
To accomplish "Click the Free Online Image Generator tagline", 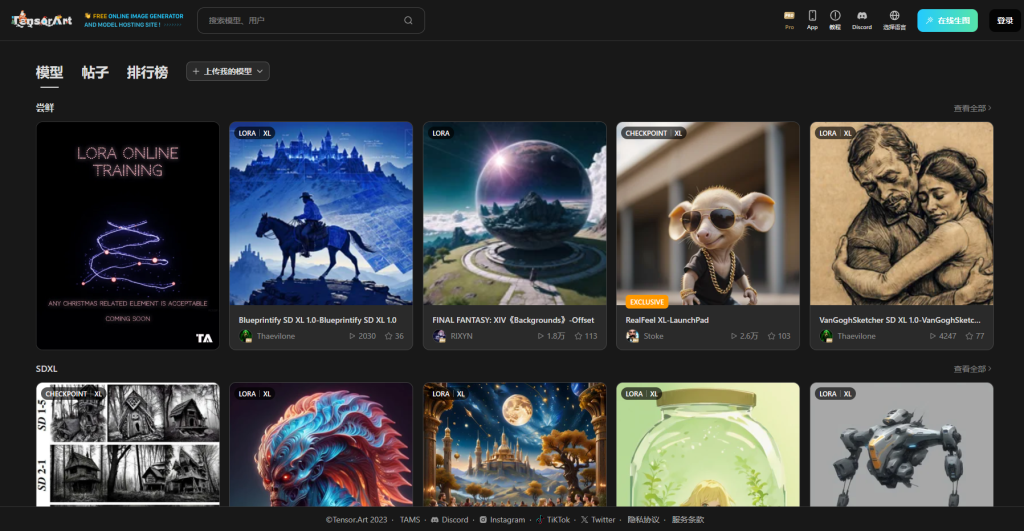I will pyautogui.click(x=134, y=20).
